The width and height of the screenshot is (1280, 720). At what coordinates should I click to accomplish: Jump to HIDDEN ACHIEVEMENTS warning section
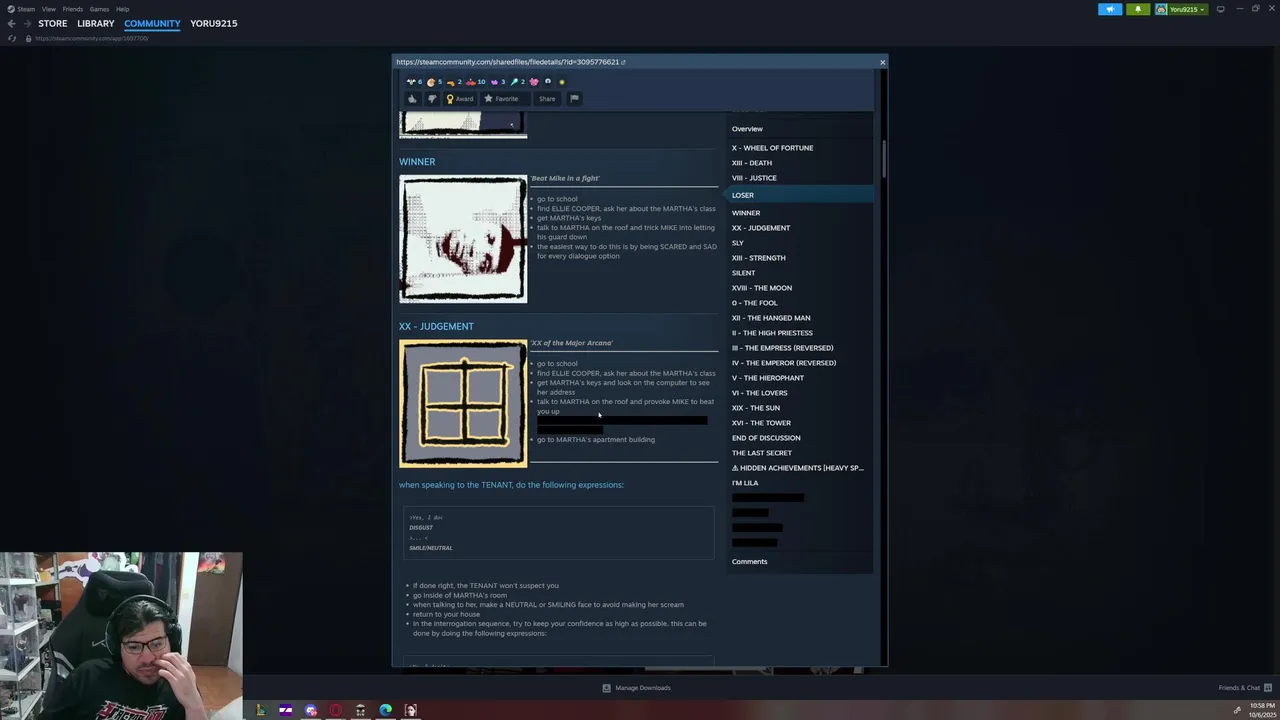[x=797, y=468]
